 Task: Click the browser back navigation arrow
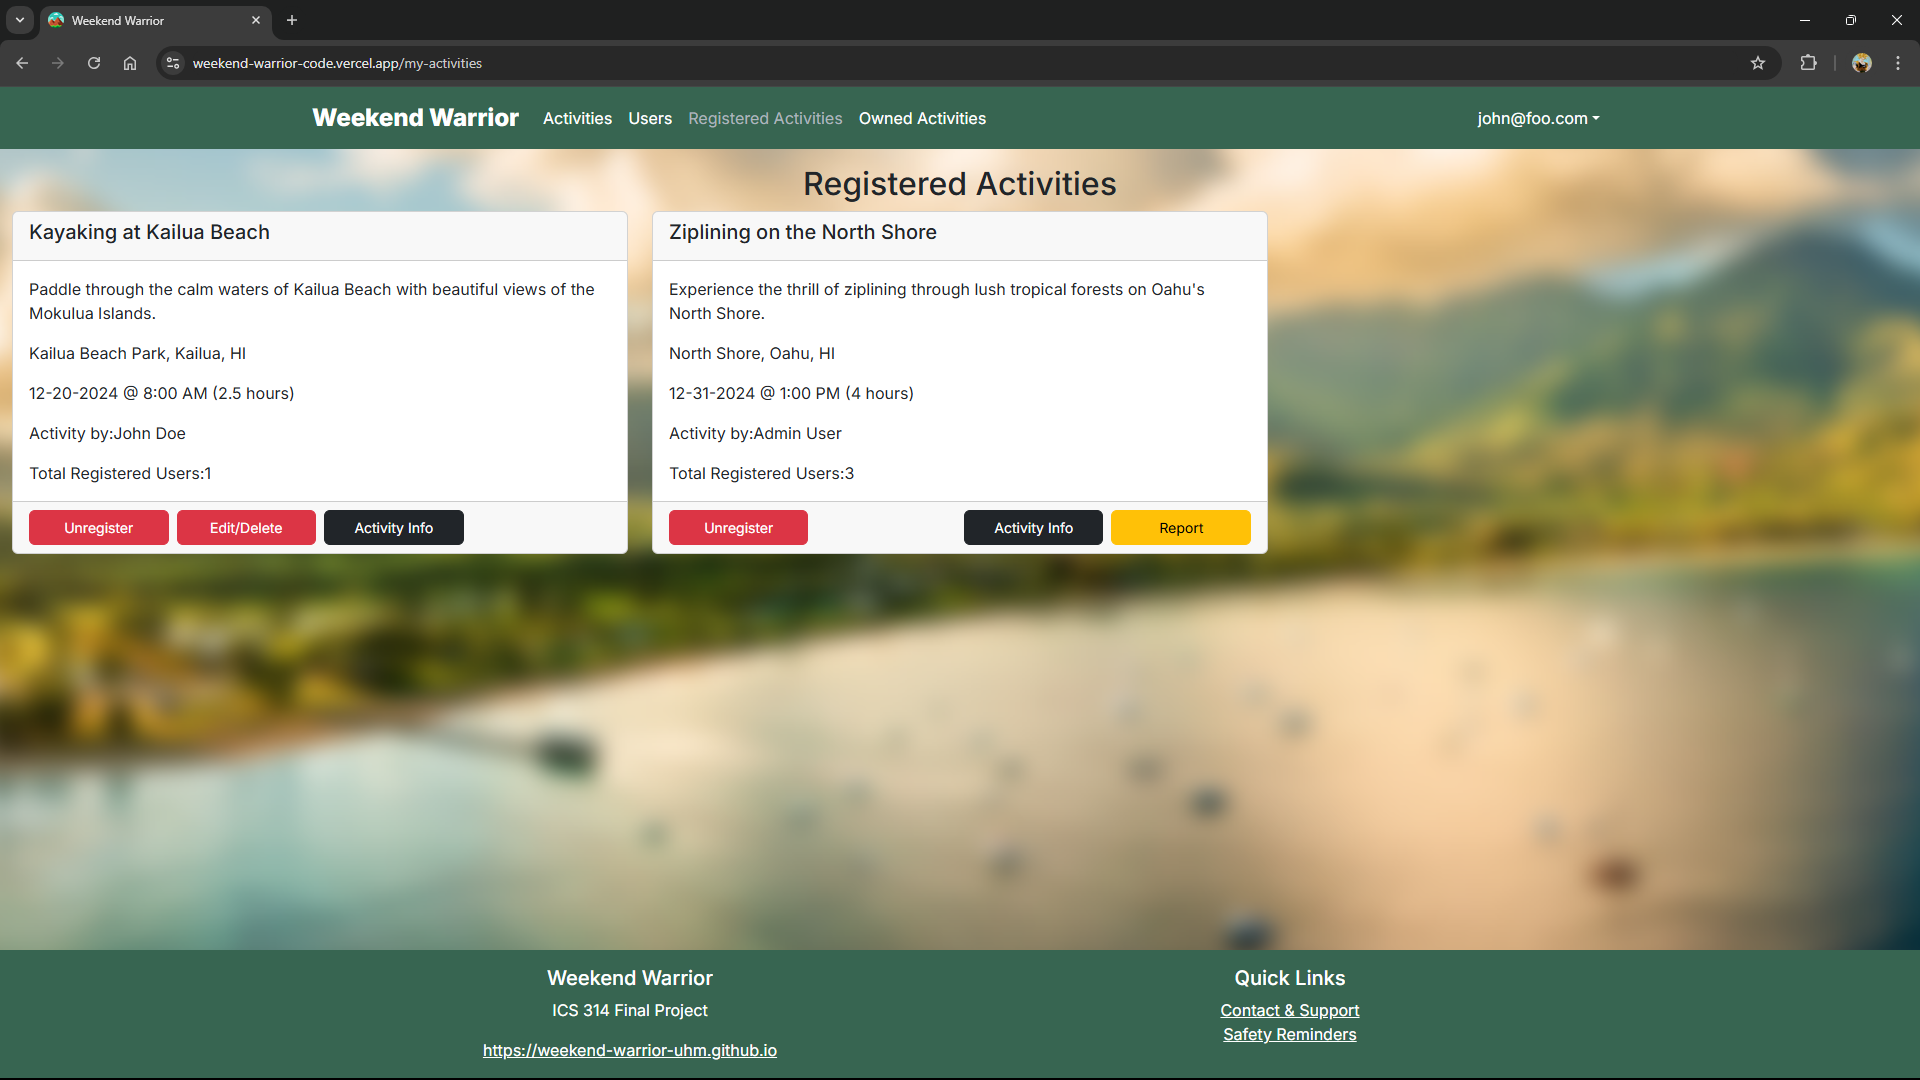pos(22,62)
